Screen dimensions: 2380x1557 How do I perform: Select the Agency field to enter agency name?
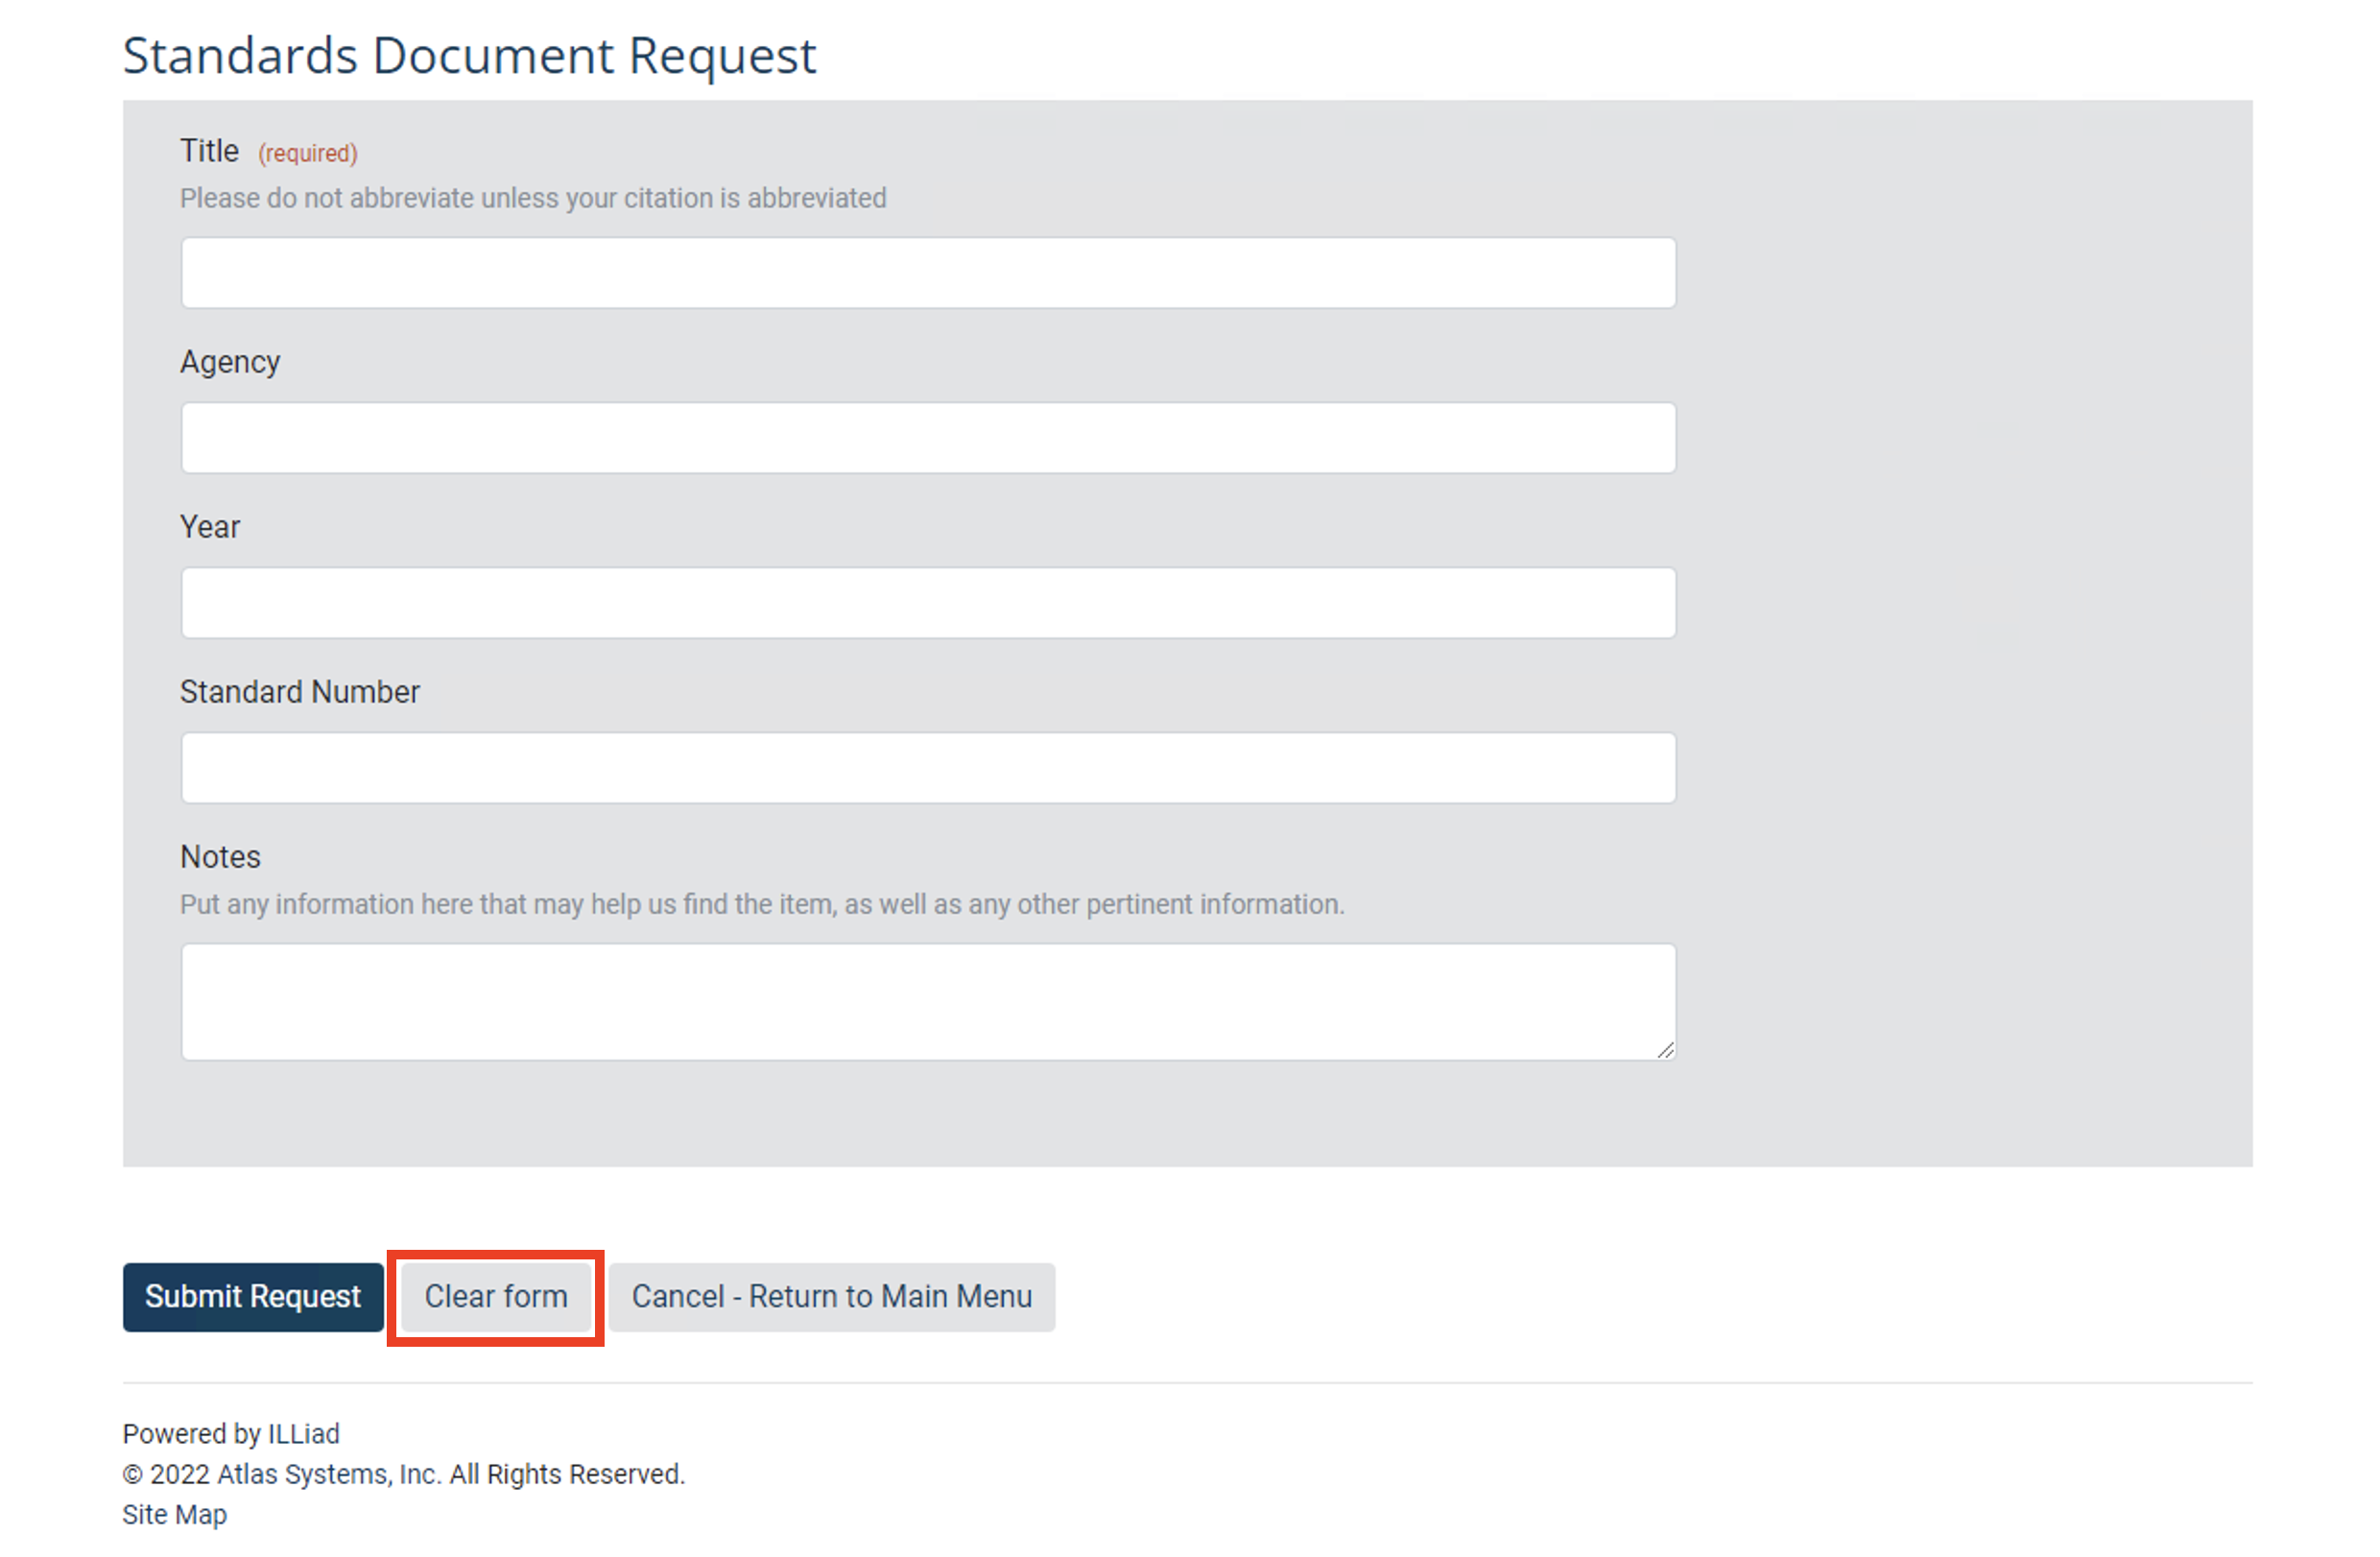928,437
